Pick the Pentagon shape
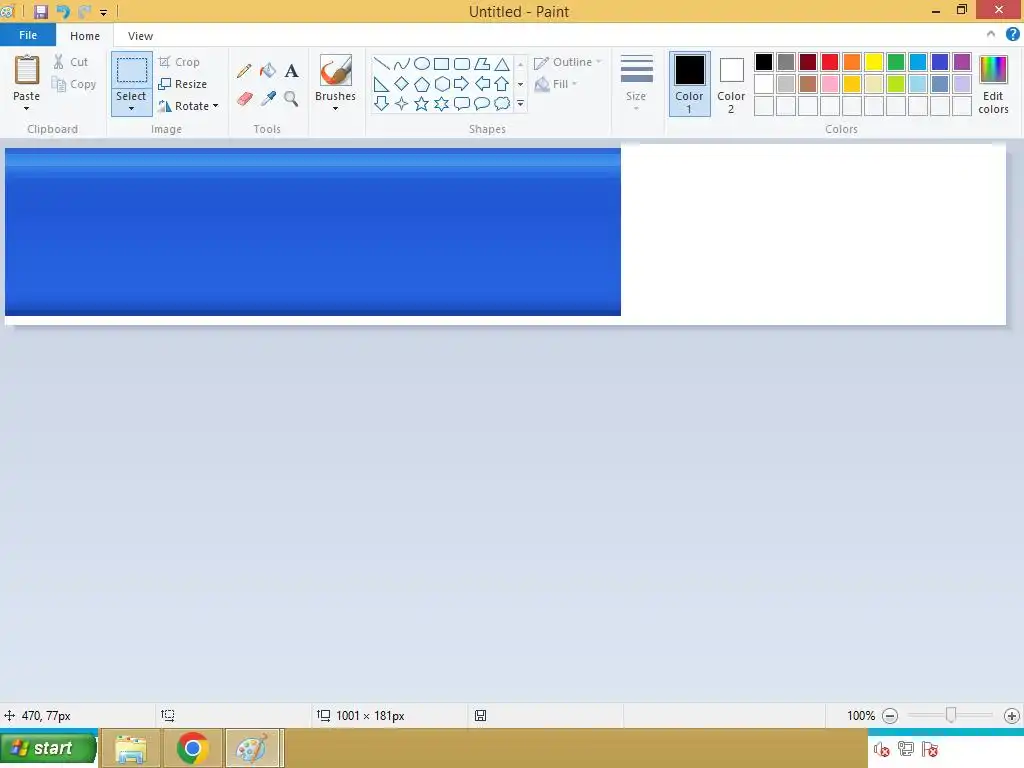The width and height of the screenshot is (1024, 768). (422, 84)
